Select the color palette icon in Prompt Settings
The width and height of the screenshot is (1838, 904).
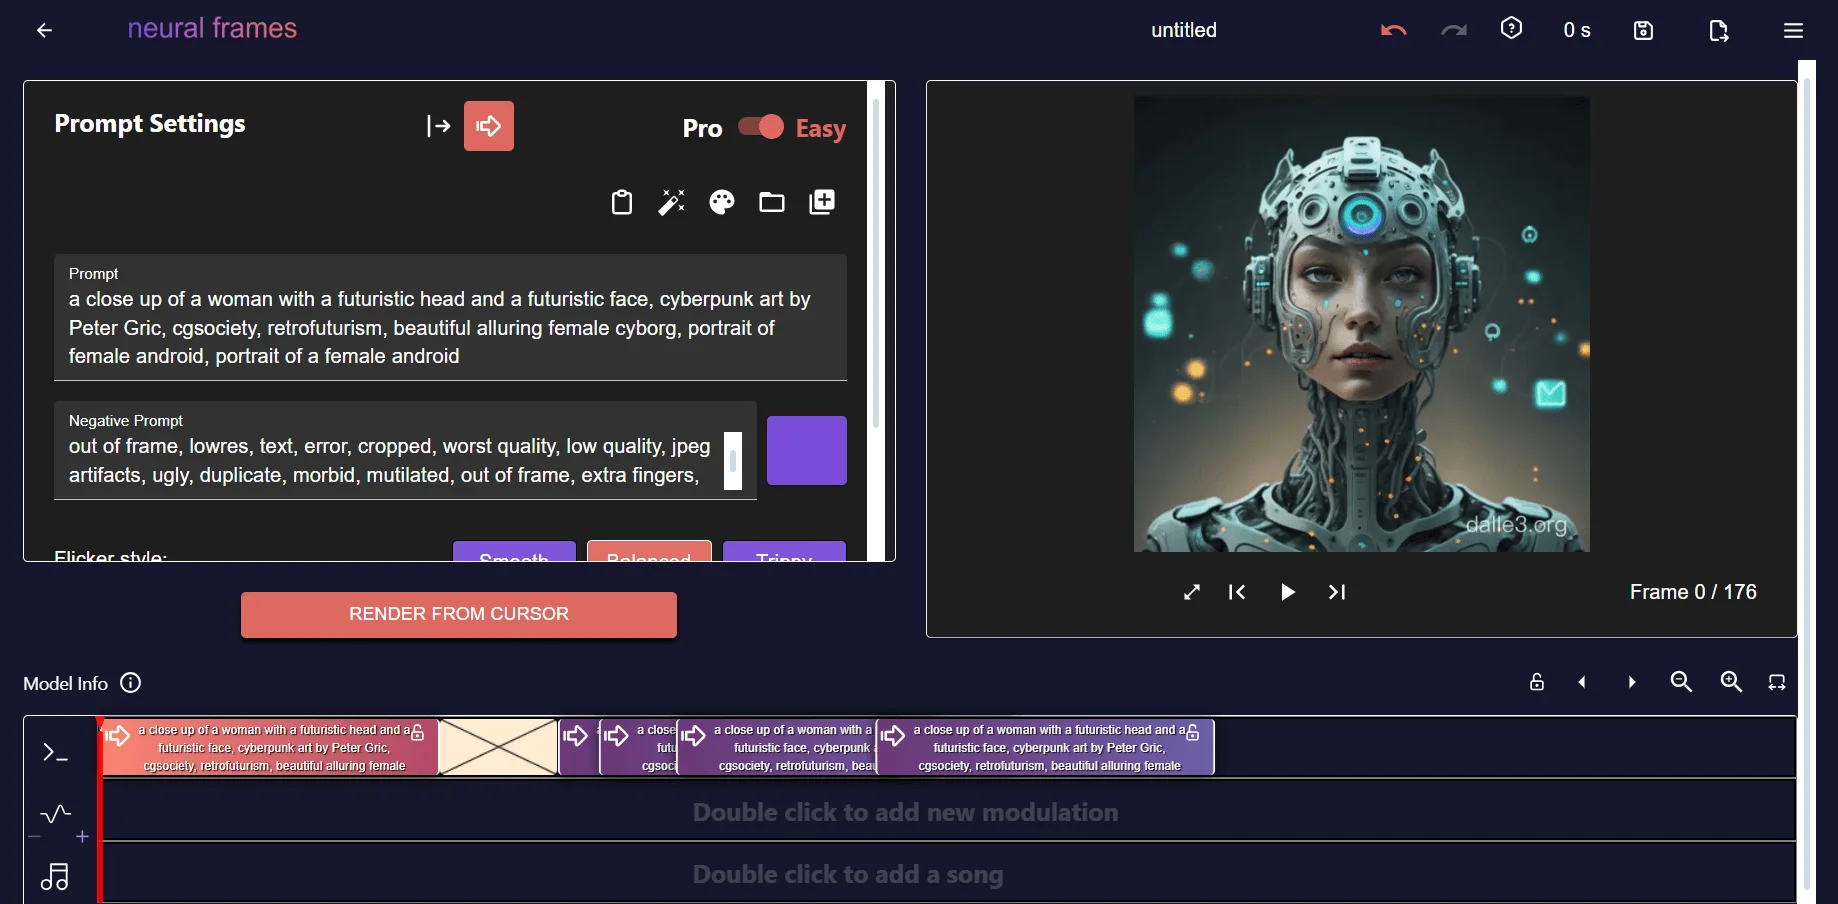coord(722,202)
